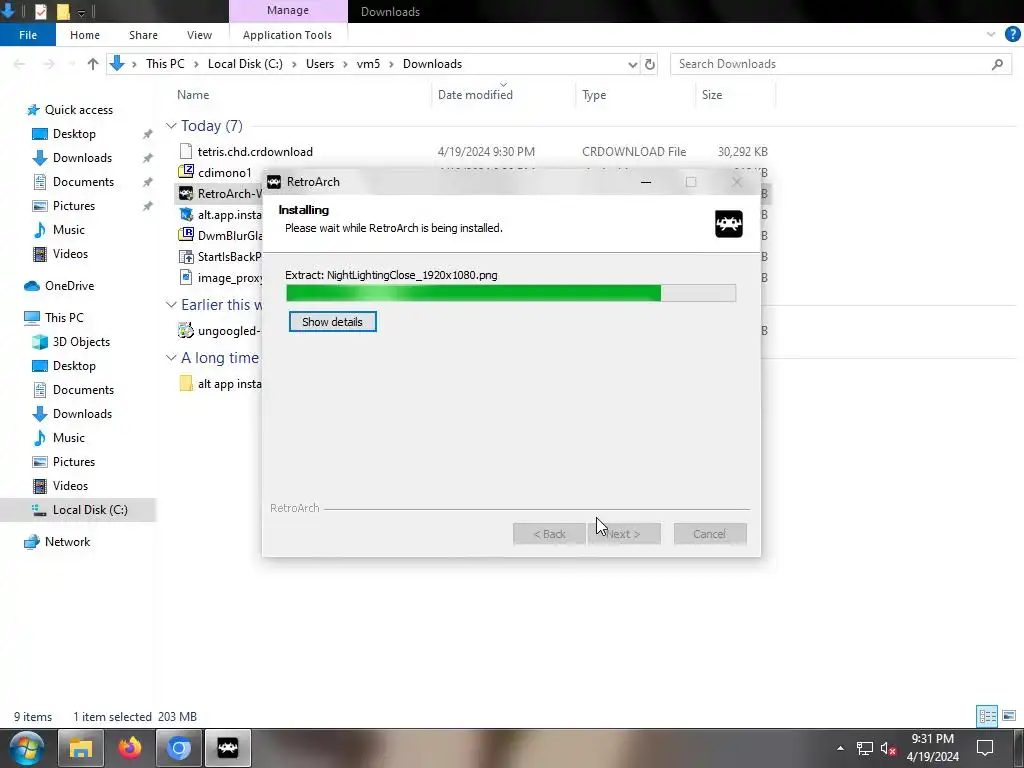Click RetroArch installer taskbar icon
1024x768 pixels.
(x=228, y=748)
